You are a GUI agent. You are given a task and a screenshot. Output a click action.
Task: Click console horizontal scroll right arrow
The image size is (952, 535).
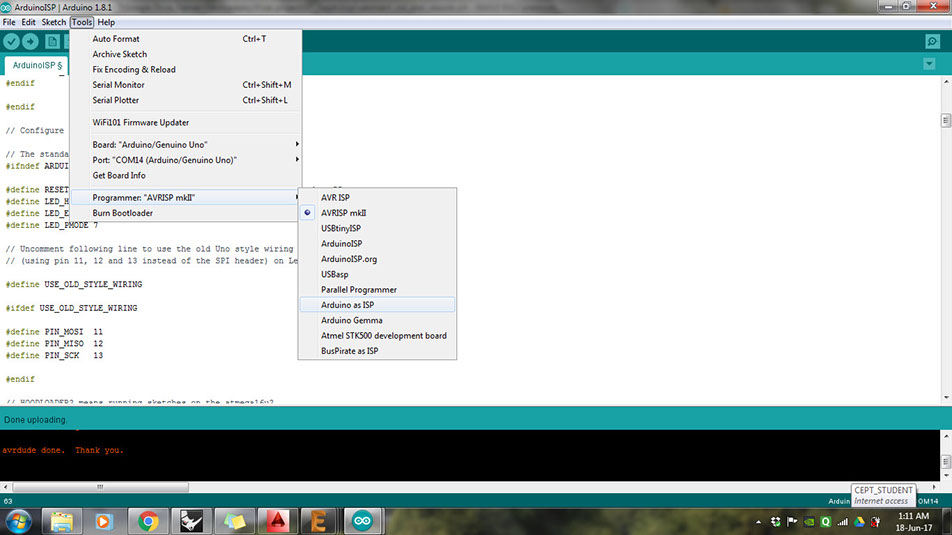coord(934,487)
